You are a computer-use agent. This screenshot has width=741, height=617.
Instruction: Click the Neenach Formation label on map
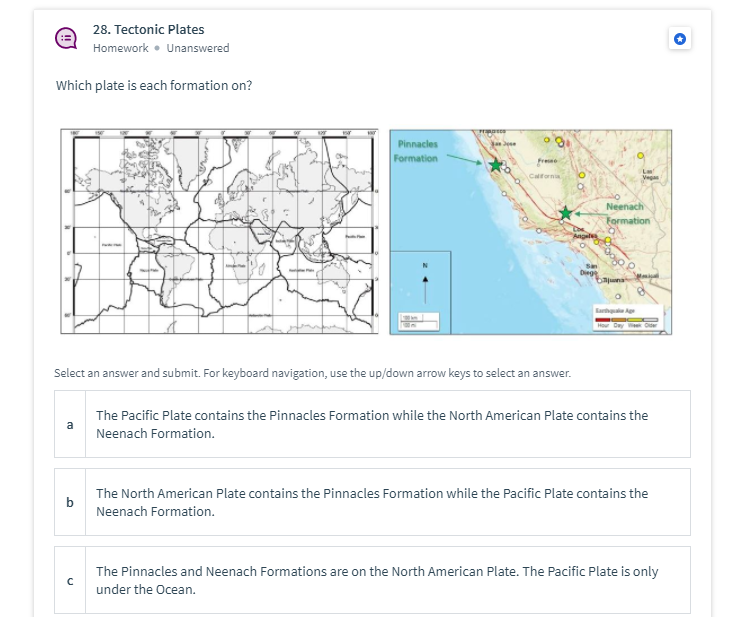628,214
